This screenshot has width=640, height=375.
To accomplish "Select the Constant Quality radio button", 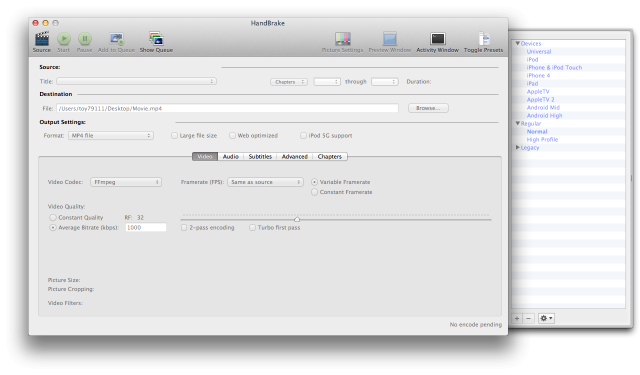I will point(53,217).
